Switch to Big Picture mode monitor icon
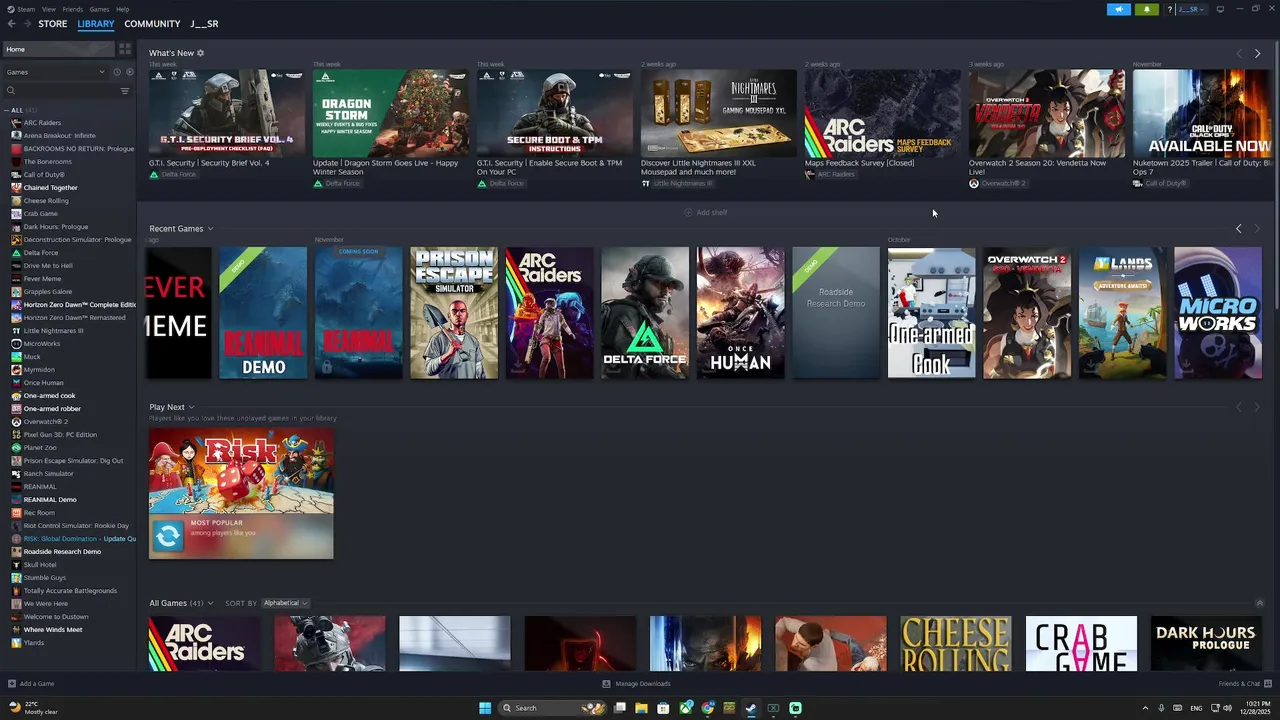1280x720 pixels. click(1220, 9)
